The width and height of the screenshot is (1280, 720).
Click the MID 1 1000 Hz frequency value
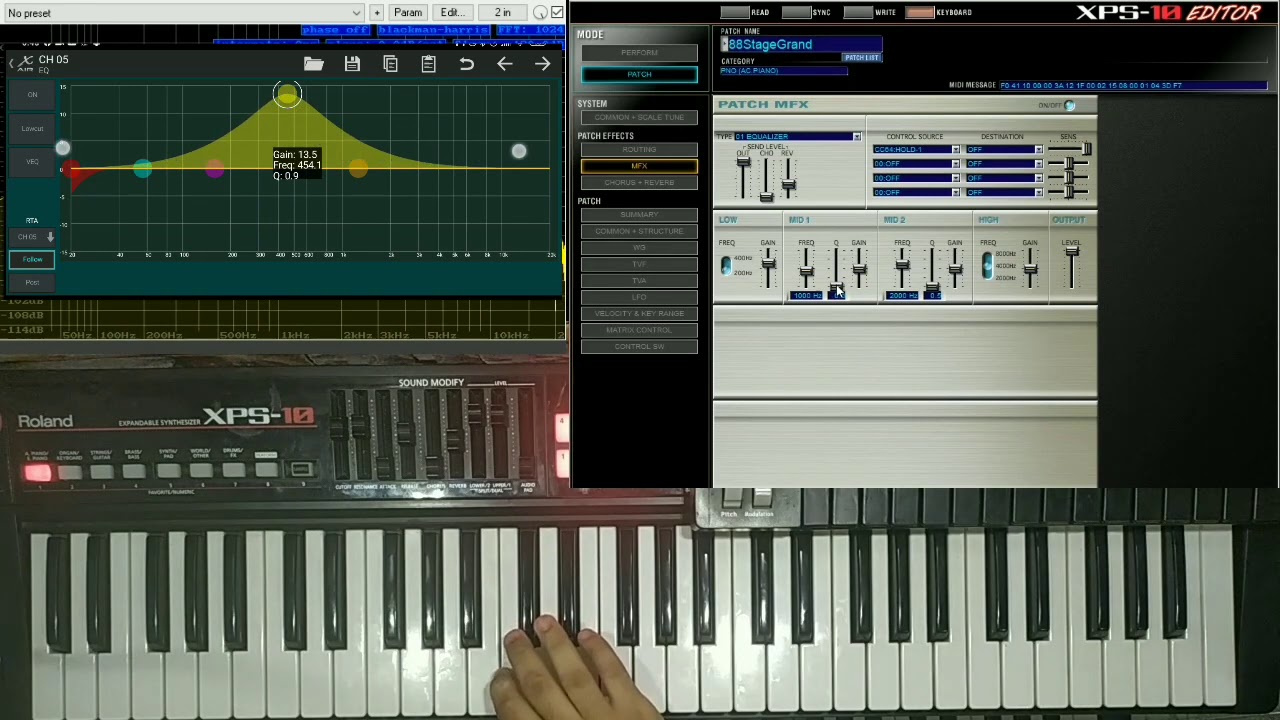click(806, 296)
